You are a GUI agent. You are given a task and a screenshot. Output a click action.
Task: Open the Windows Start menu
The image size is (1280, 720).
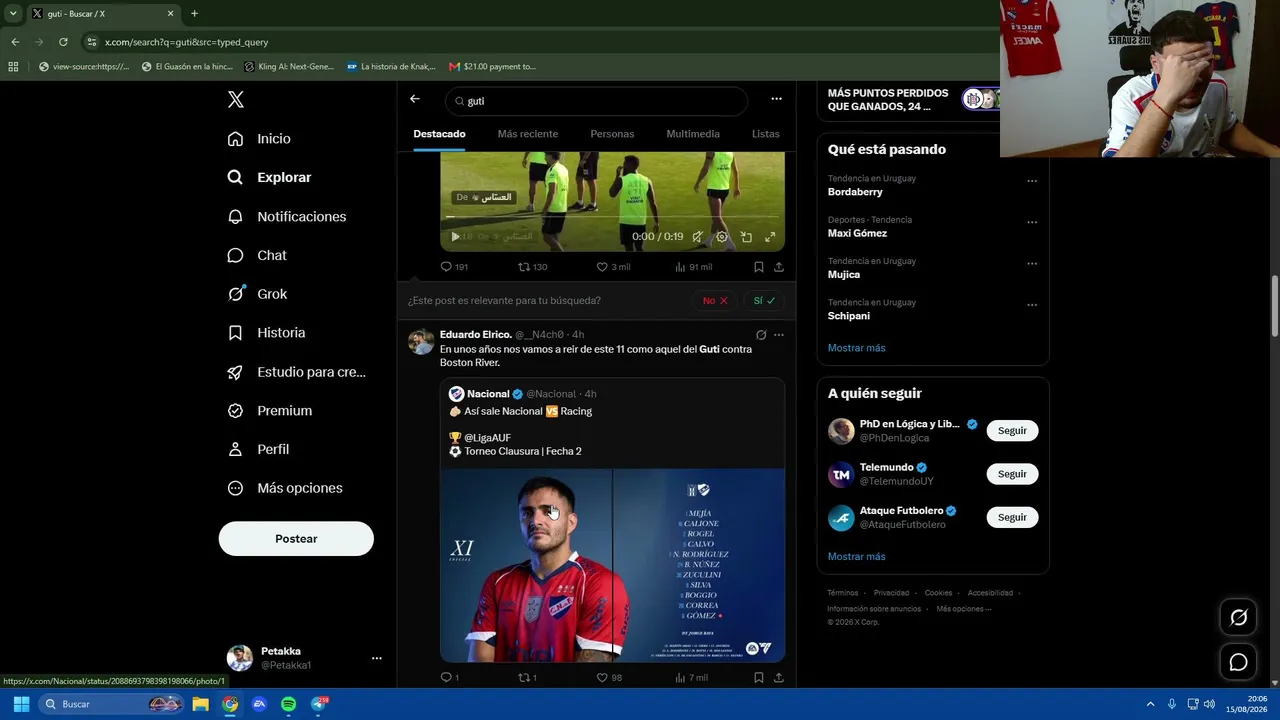[x=21, y=704]
